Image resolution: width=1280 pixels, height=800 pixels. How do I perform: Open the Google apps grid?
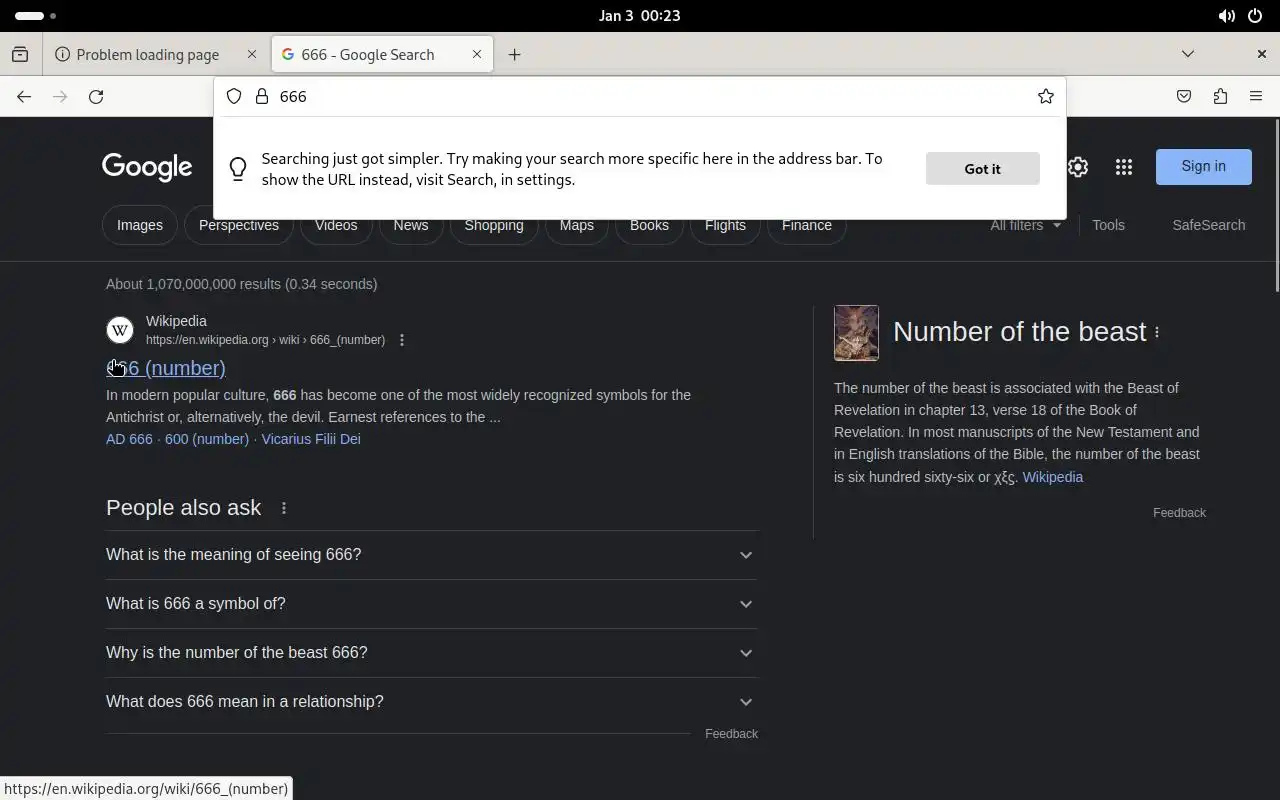(1124, 167)
